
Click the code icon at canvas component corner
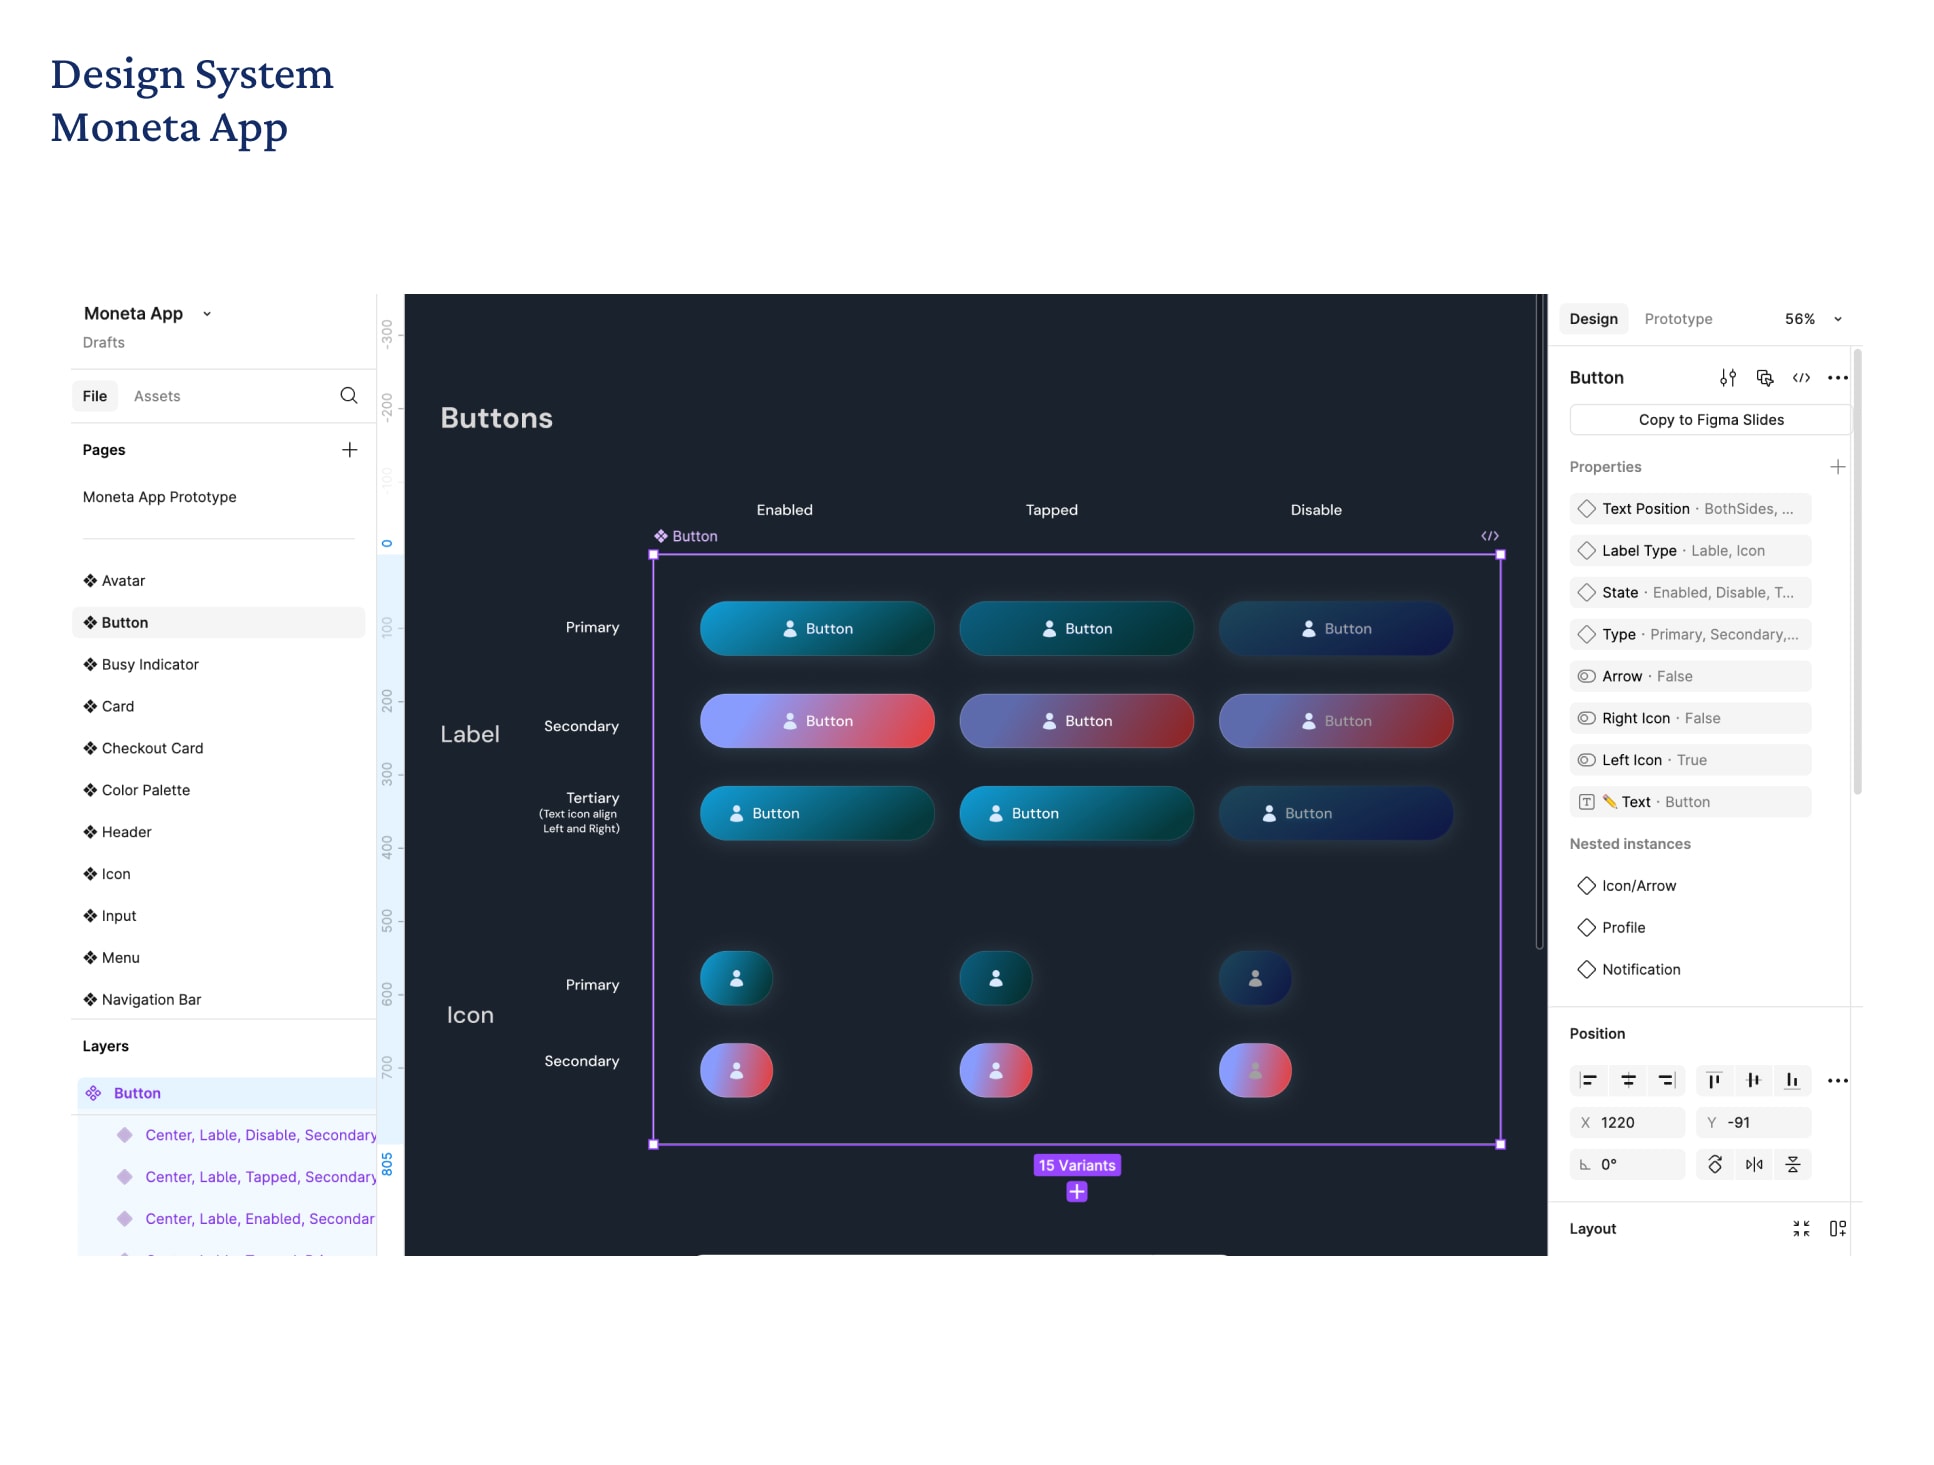click(1490, 536)
